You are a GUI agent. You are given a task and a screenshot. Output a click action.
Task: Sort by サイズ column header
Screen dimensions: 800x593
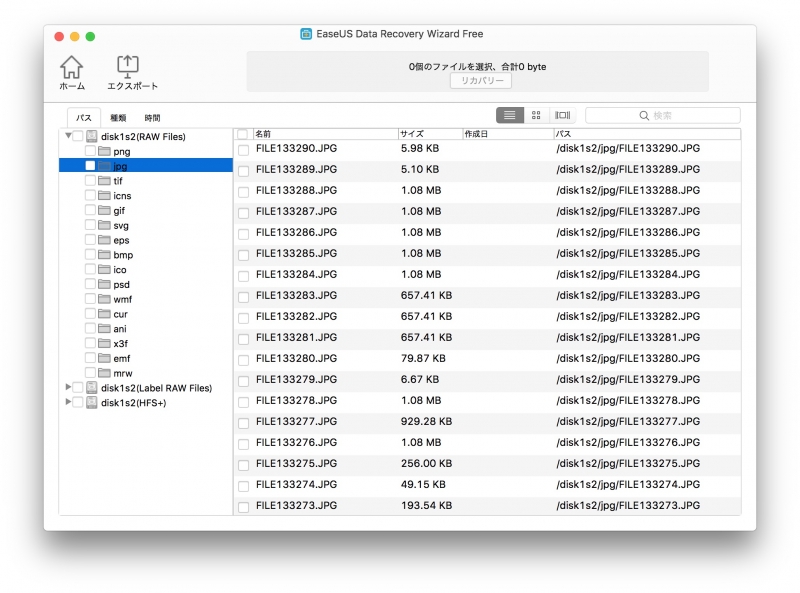(x=428, y=134)
